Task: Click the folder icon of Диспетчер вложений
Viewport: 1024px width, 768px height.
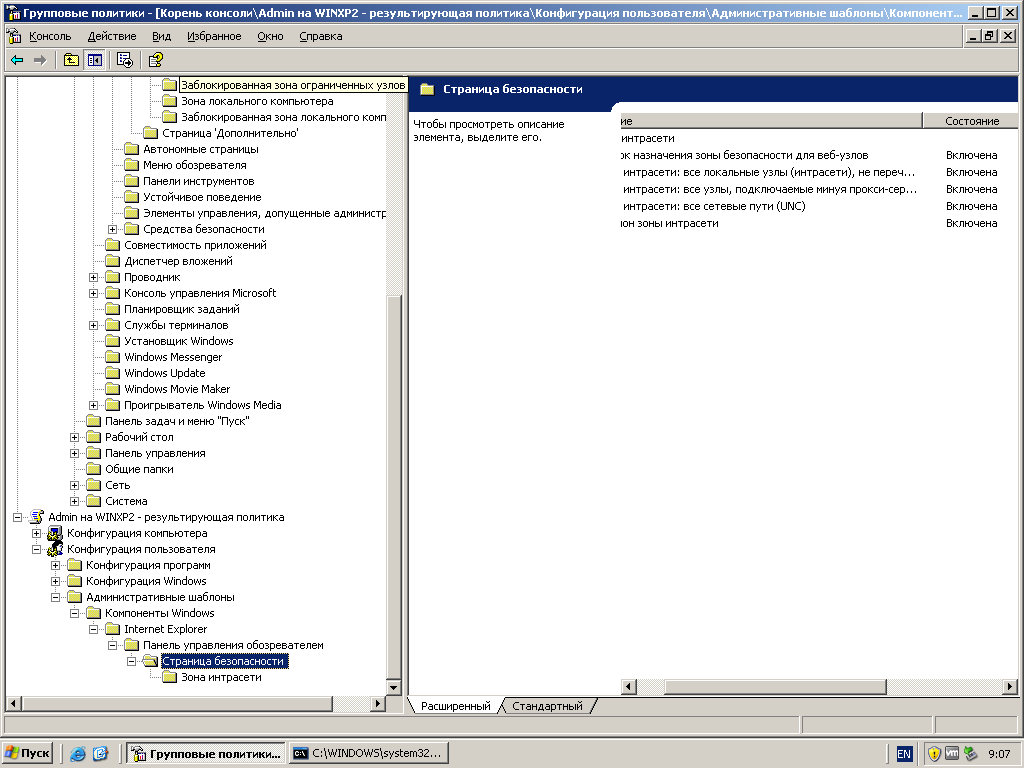Action: pos(113,261)
